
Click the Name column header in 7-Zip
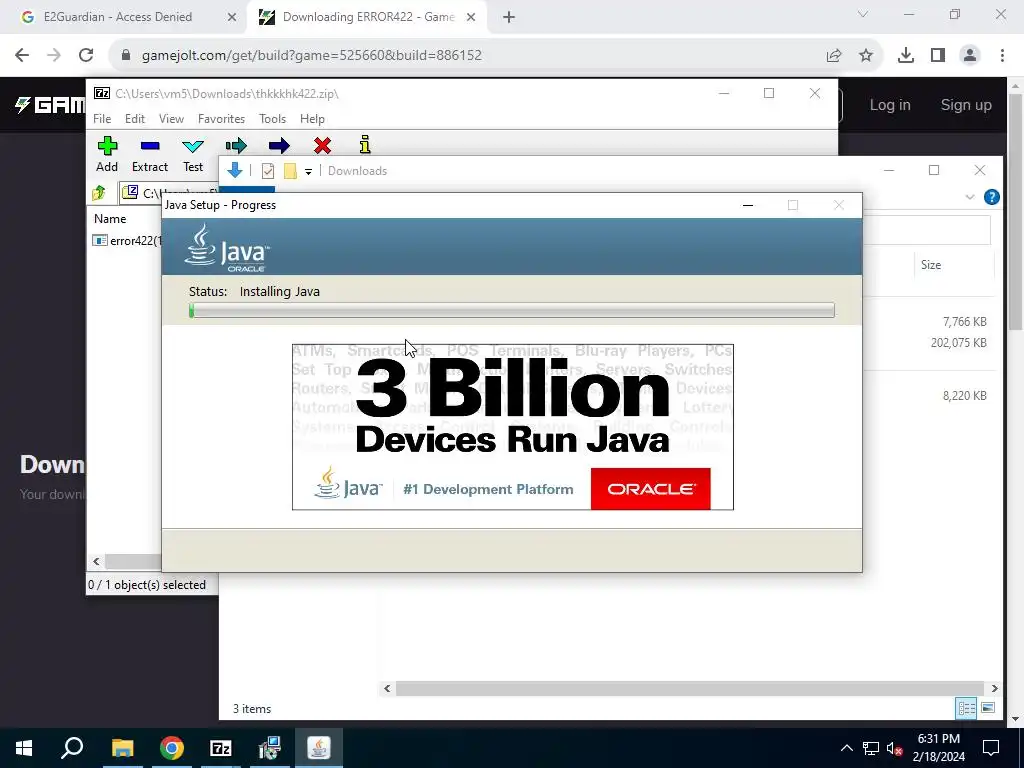(110, 219)
